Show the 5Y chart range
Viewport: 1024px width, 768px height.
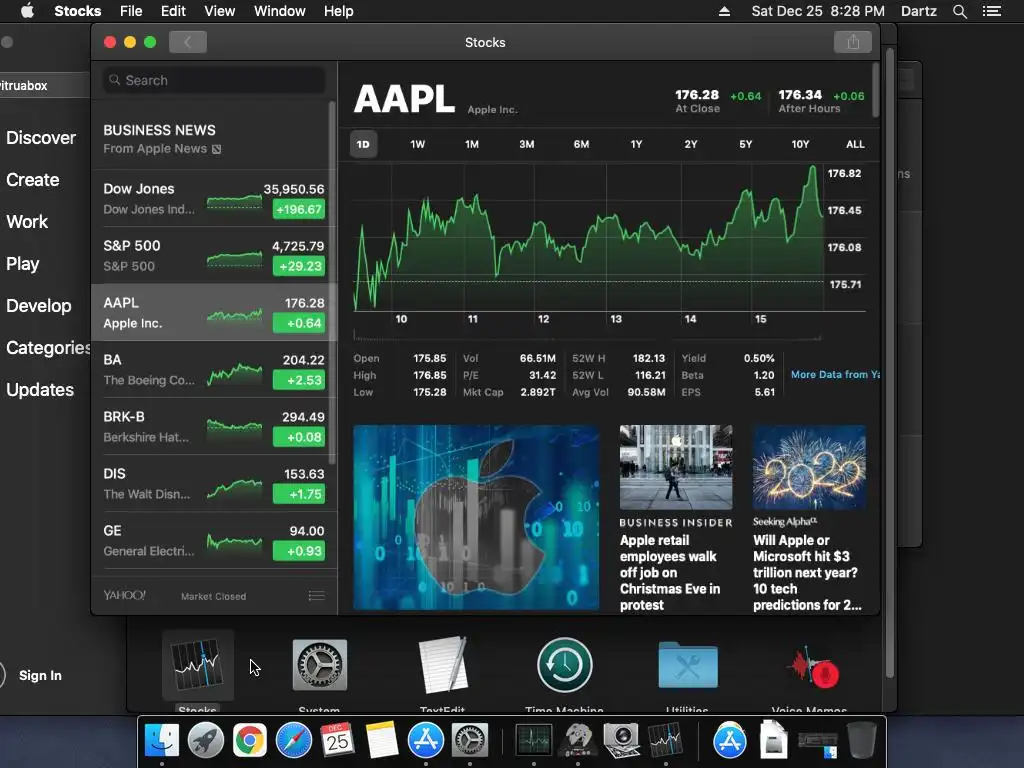pyautogui.click(x=746, y=144)
